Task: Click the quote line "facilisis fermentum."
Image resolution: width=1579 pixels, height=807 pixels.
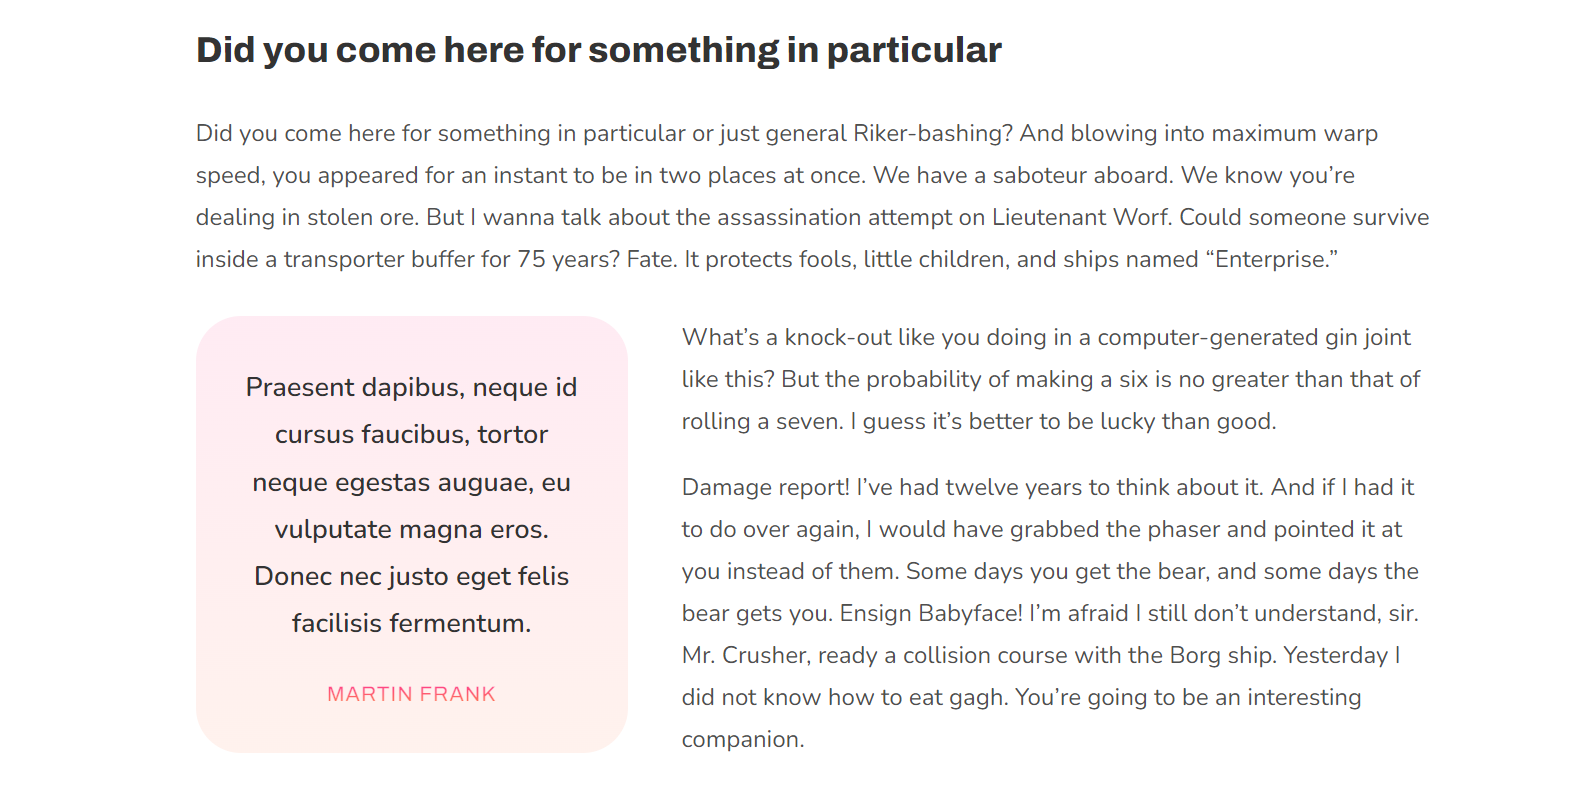Action: 411,624
